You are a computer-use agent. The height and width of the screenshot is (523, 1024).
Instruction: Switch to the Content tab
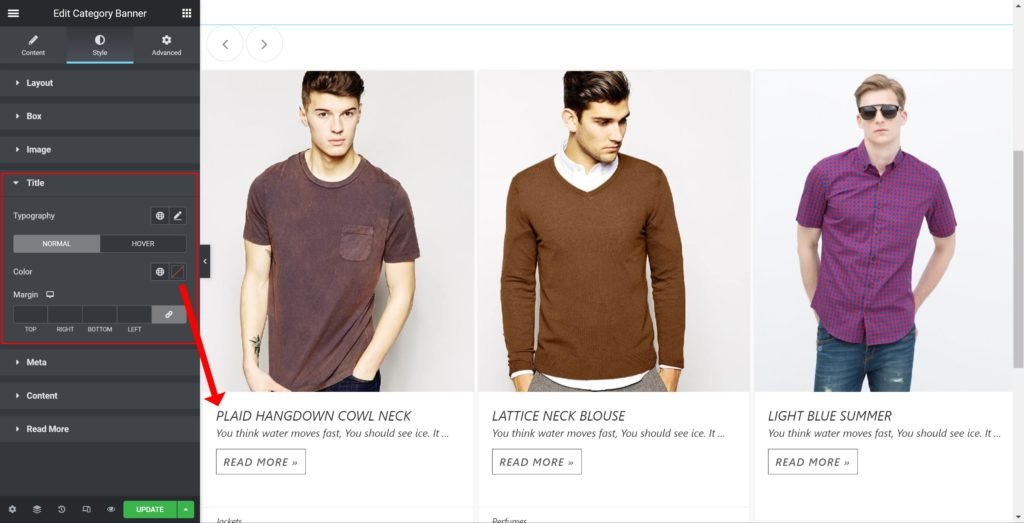tap(33, 45)
